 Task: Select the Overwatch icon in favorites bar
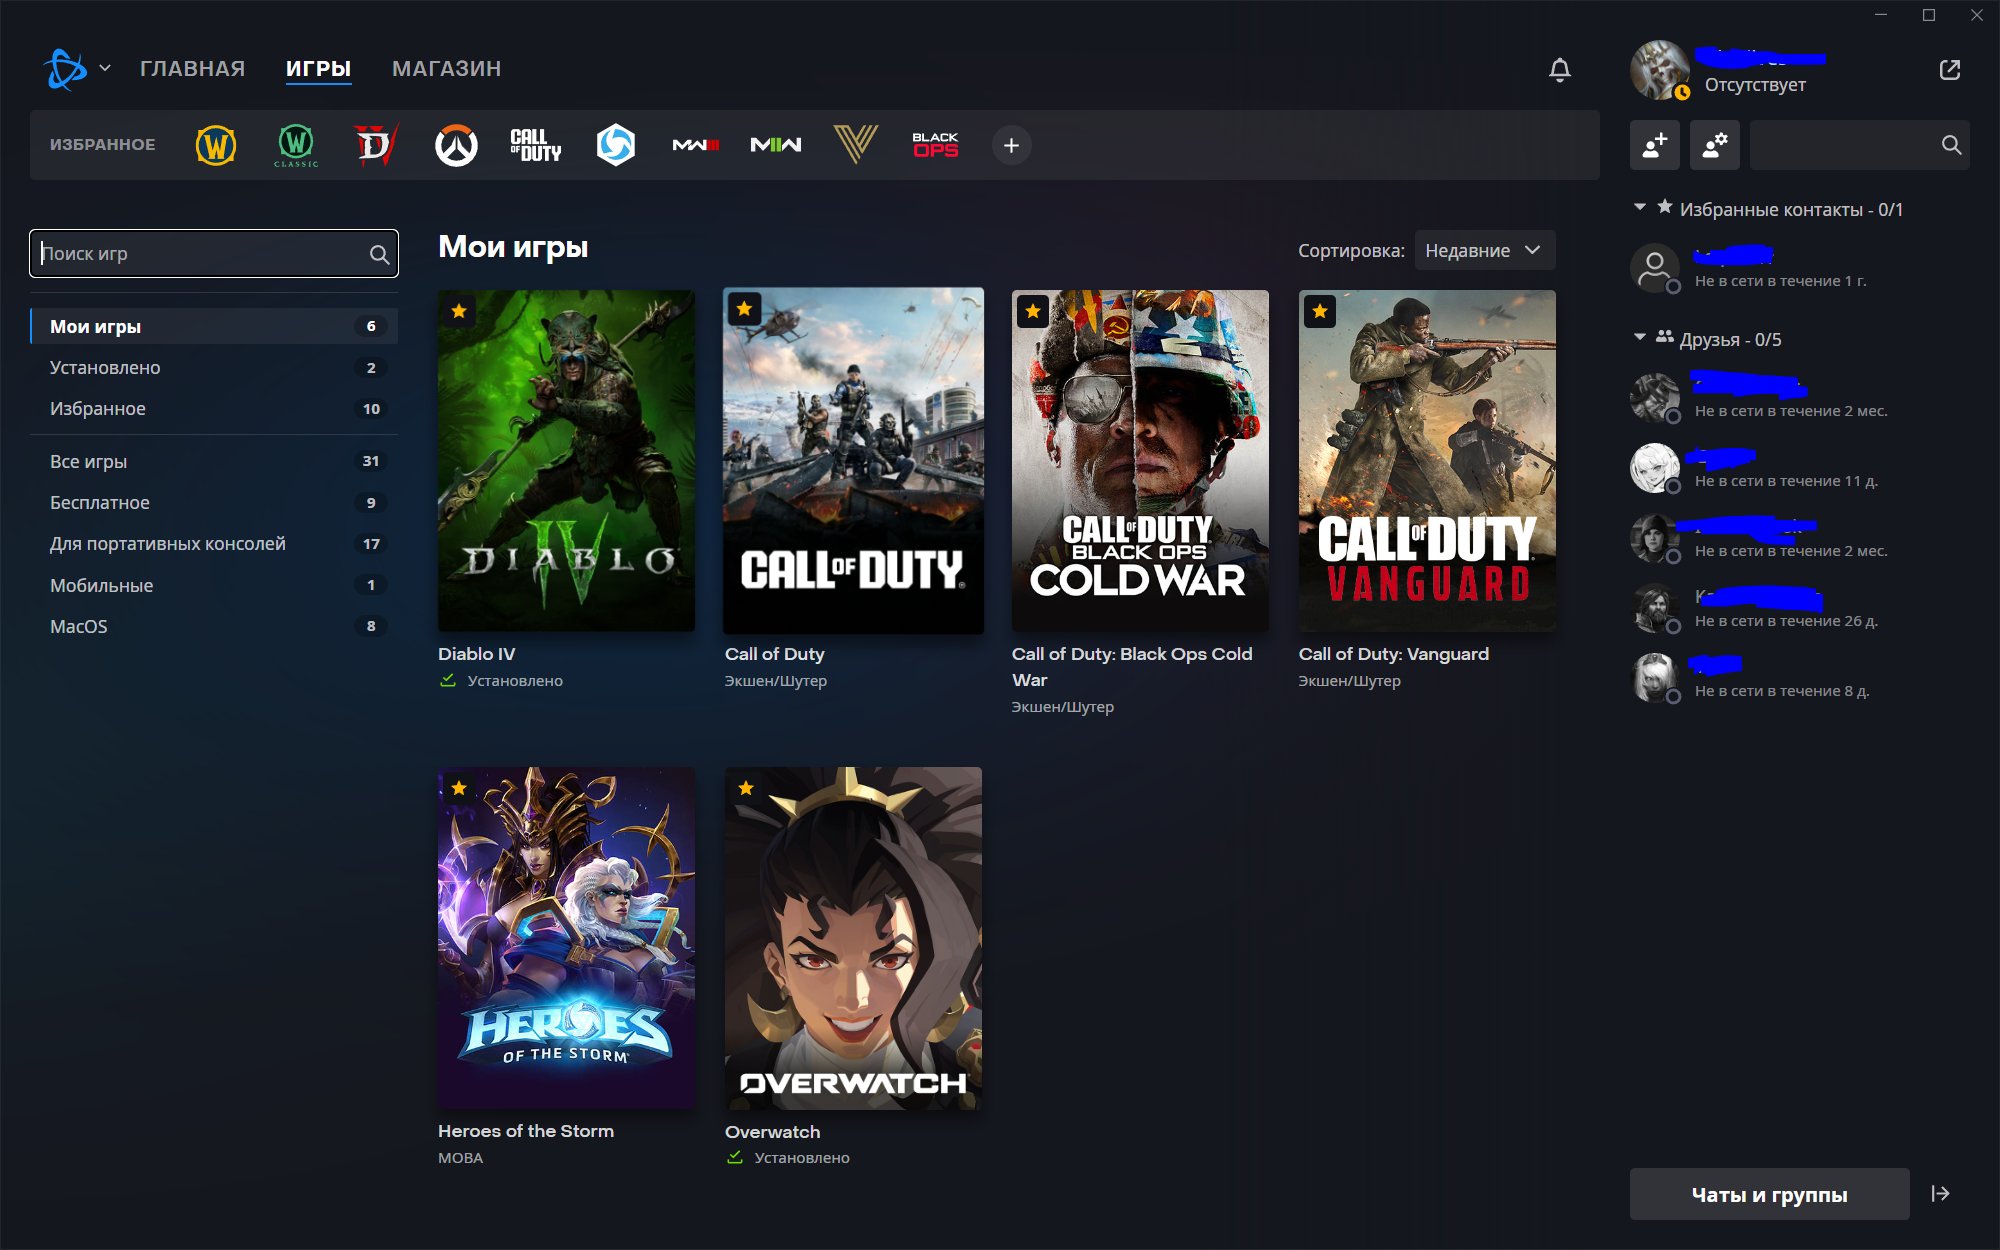coord(456,145)
